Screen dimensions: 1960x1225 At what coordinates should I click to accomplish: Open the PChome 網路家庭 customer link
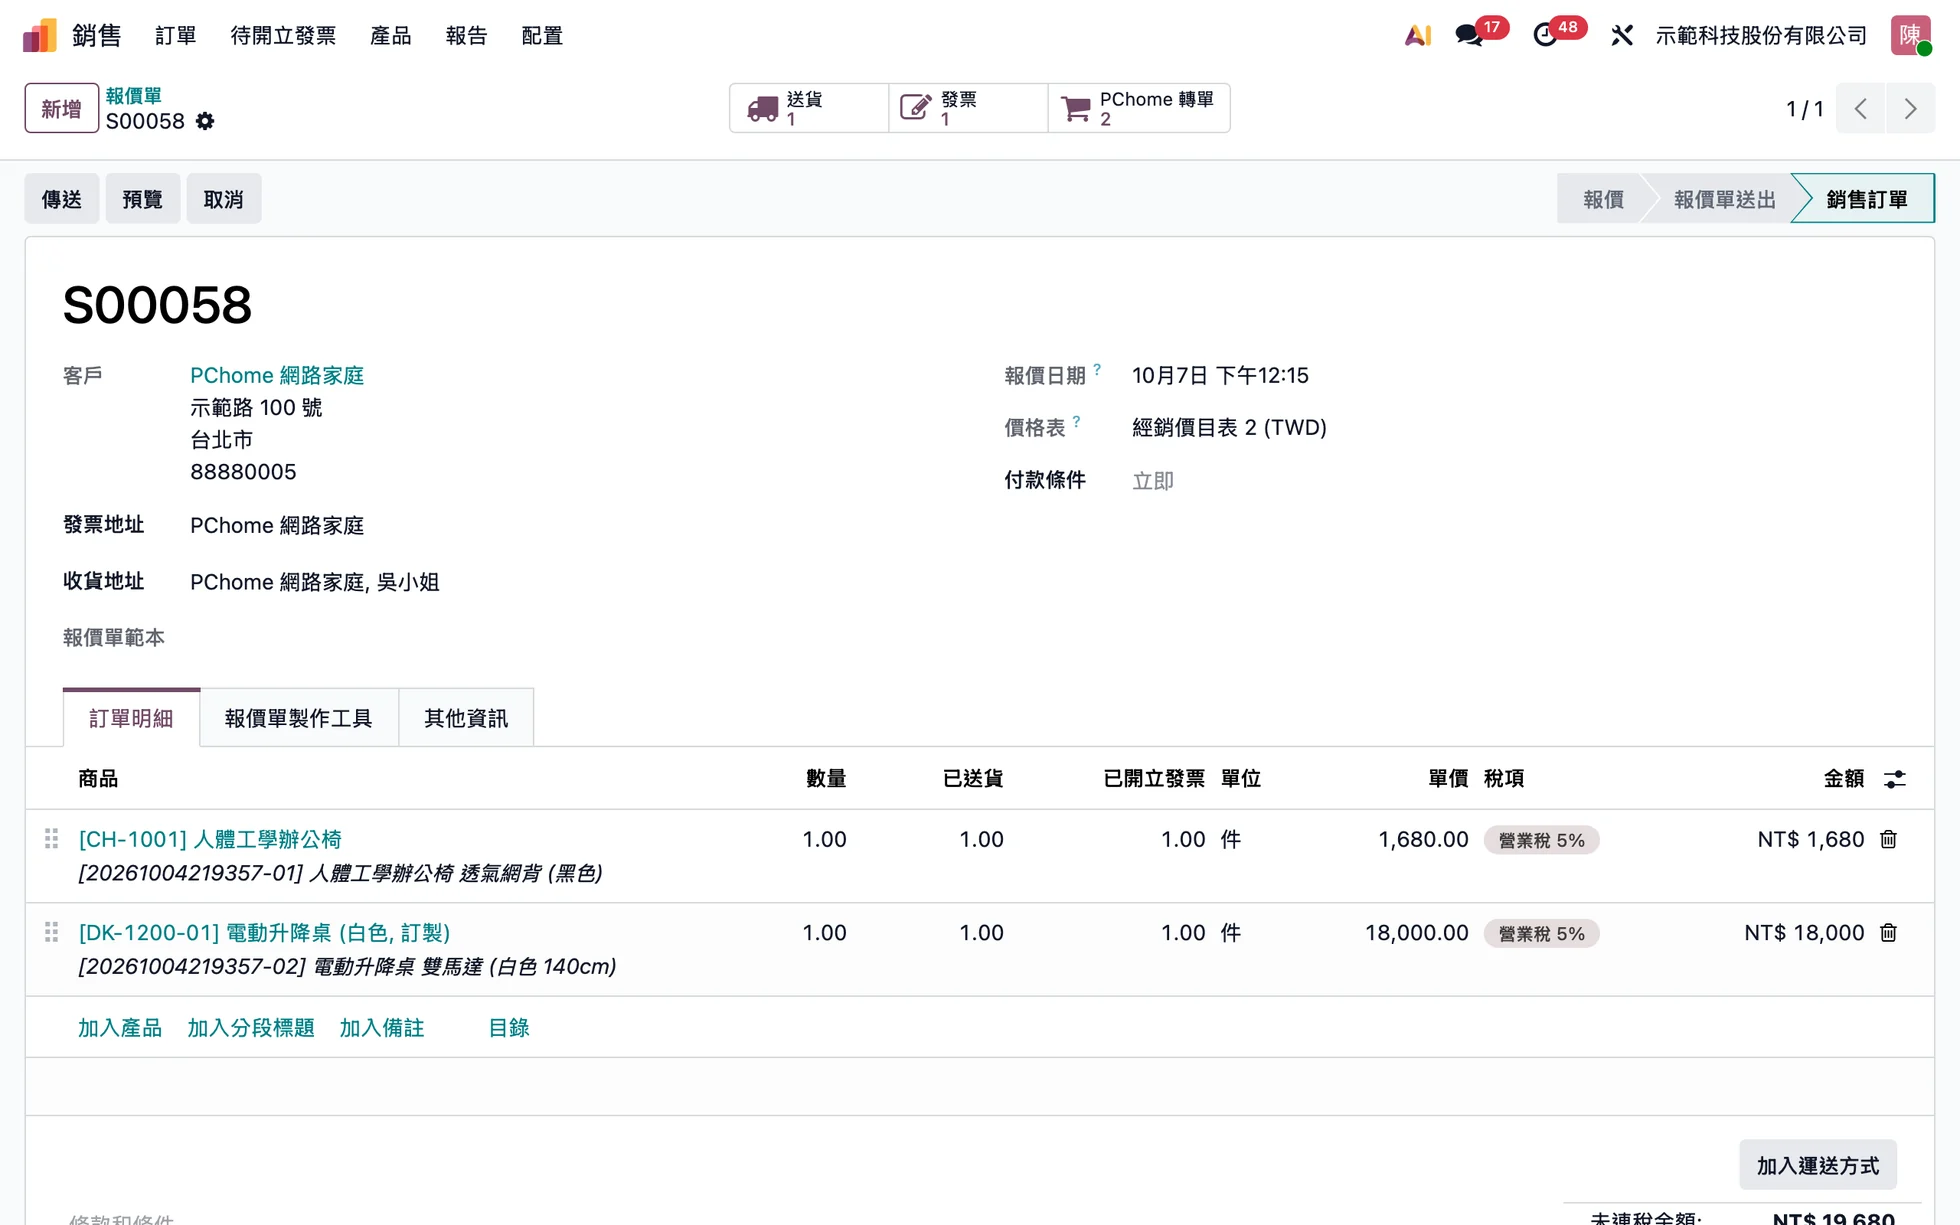click(277, 376)
